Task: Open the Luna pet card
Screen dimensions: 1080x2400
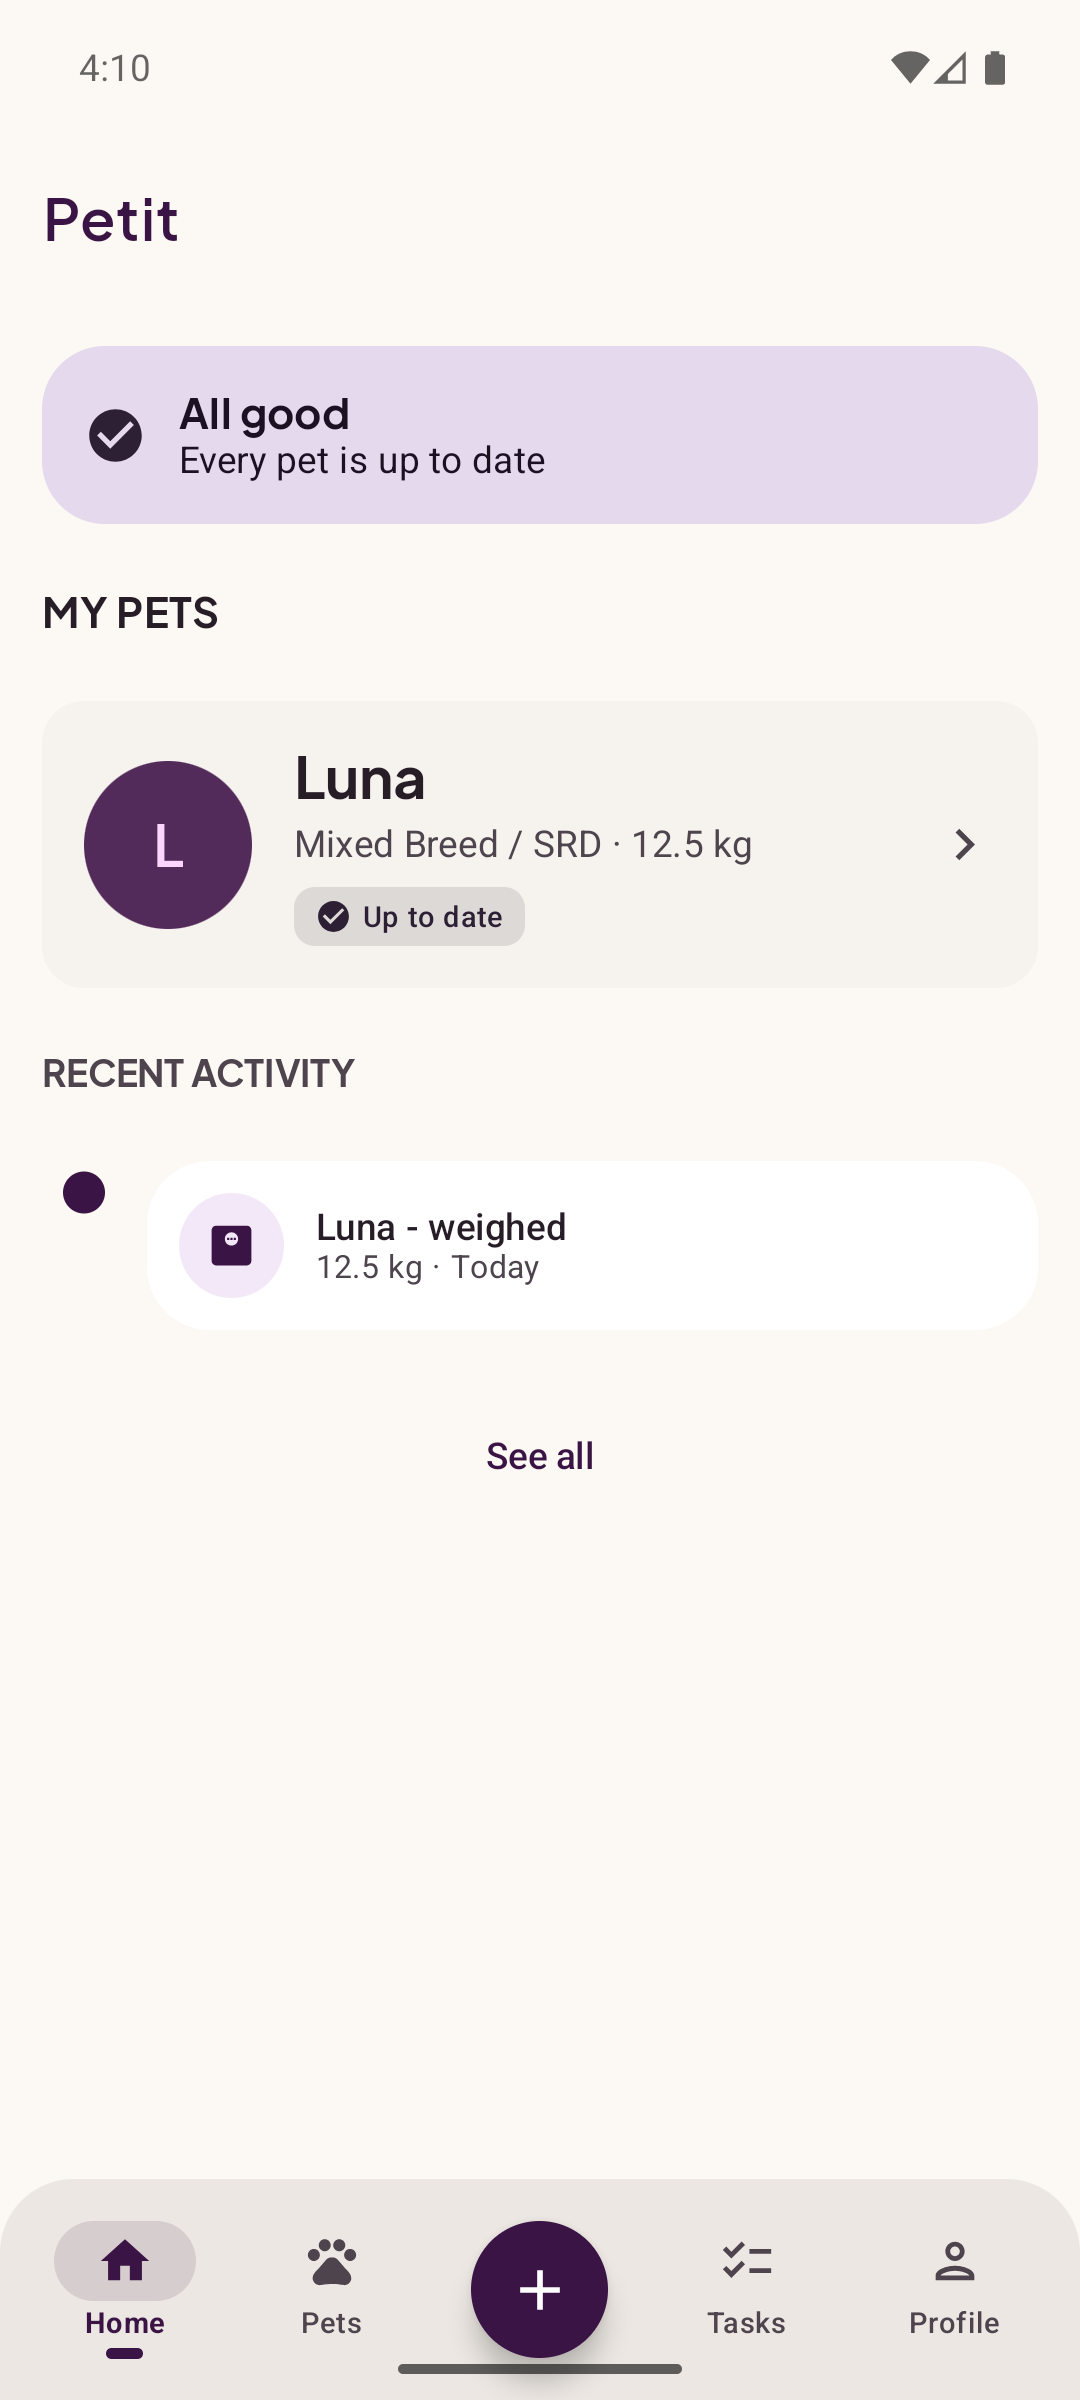Action: coord(540,845)
